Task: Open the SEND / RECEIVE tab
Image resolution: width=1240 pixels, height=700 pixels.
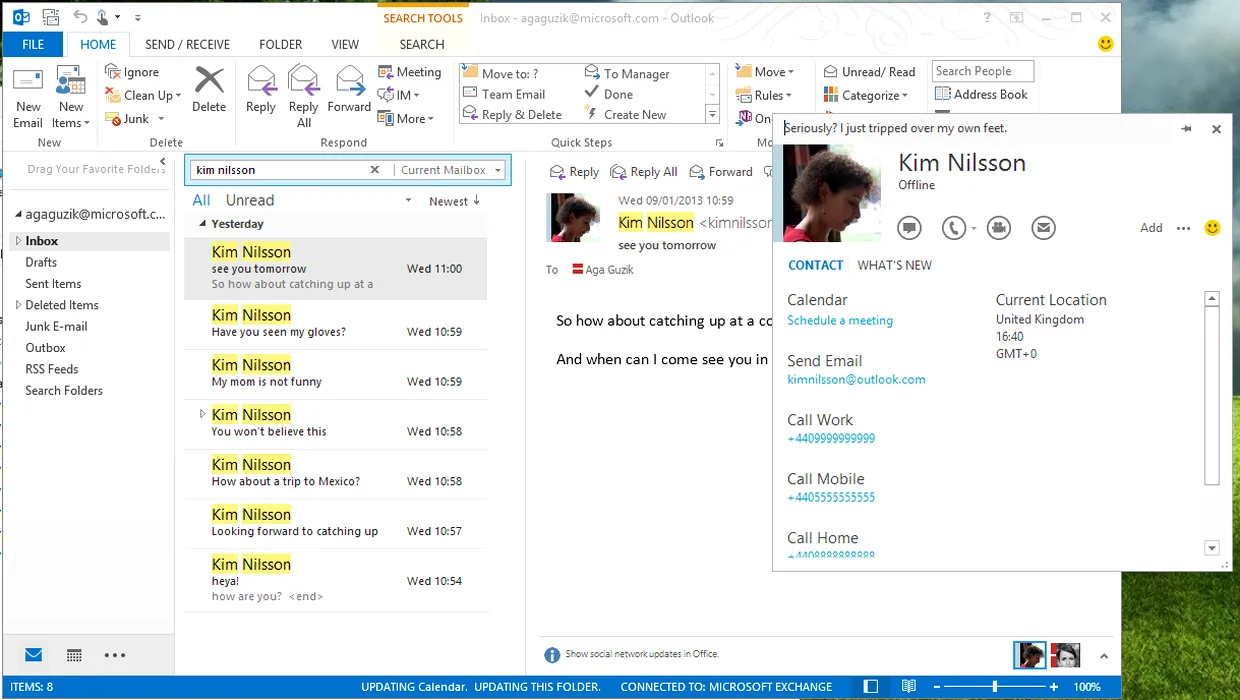Action: 187,44
